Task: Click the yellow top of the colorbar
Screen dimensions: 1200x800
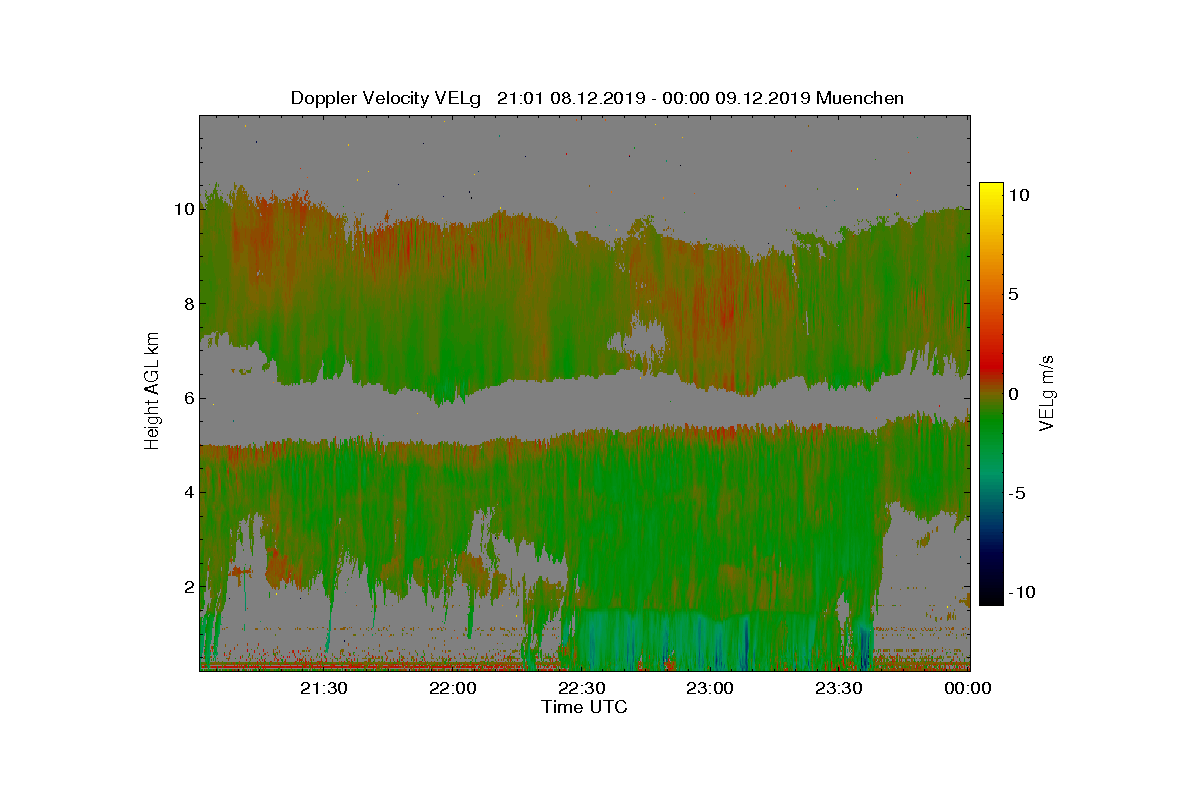Action: pyautogui.click(x=990, y=190)
